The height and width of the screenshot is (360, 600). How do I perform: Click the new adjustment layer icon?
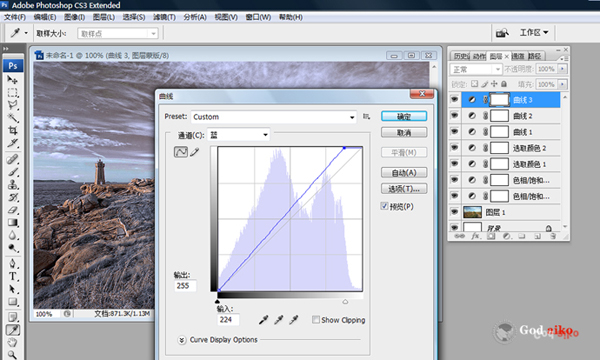click(x=506, y=236)
